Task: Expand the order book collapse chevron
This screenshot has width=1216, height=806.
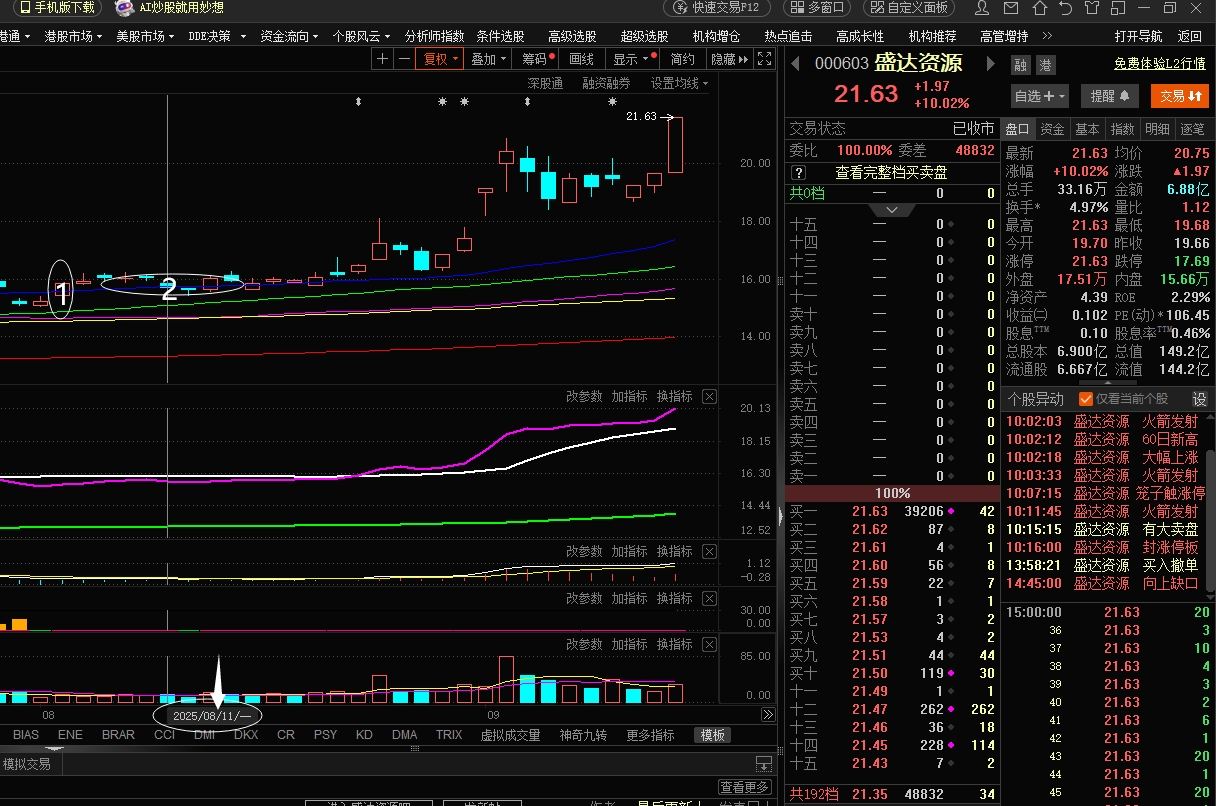Action: coord(892,210)
